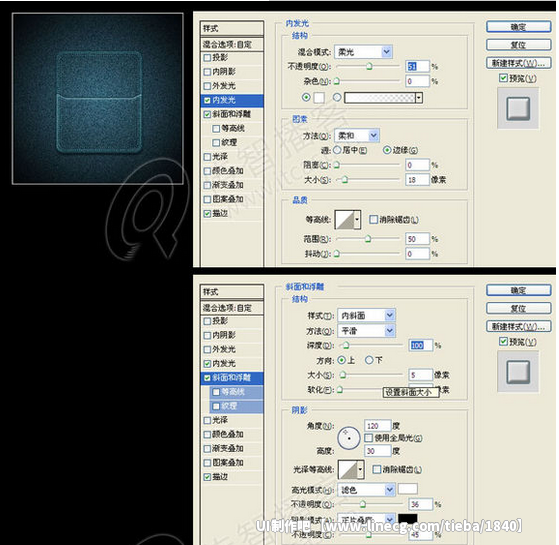
Task: Click highlight opacity field showing 36
Action: coord(421,504)
